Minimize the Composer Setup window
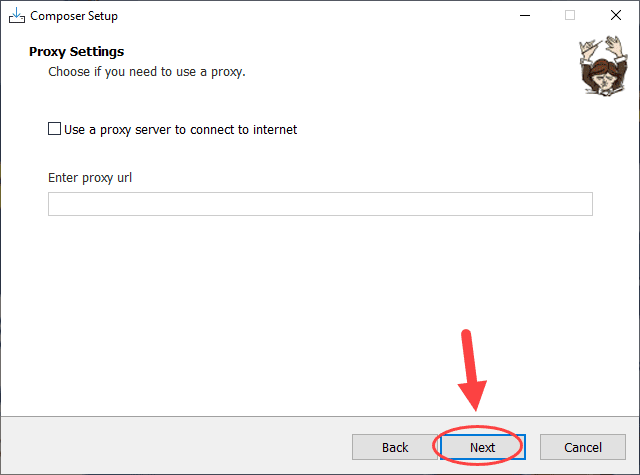Image resolution: width=640 pixels, height=475 pixels. point(525,16)
